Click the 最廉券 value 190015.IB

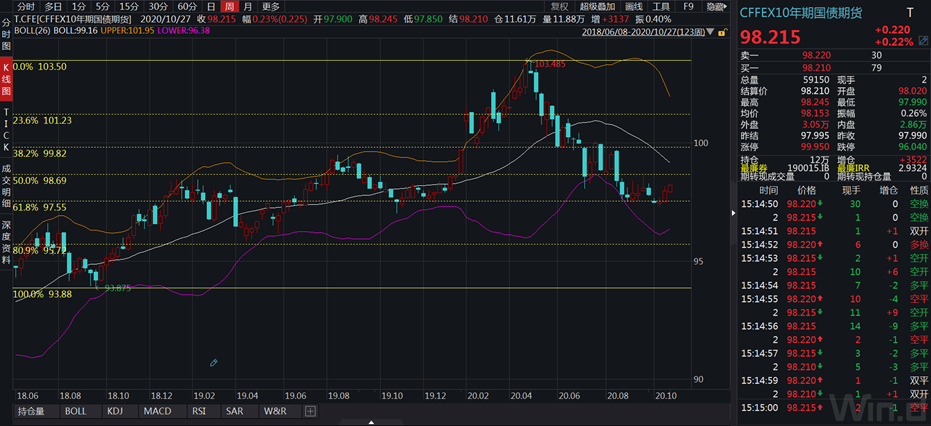coord(809,168)
